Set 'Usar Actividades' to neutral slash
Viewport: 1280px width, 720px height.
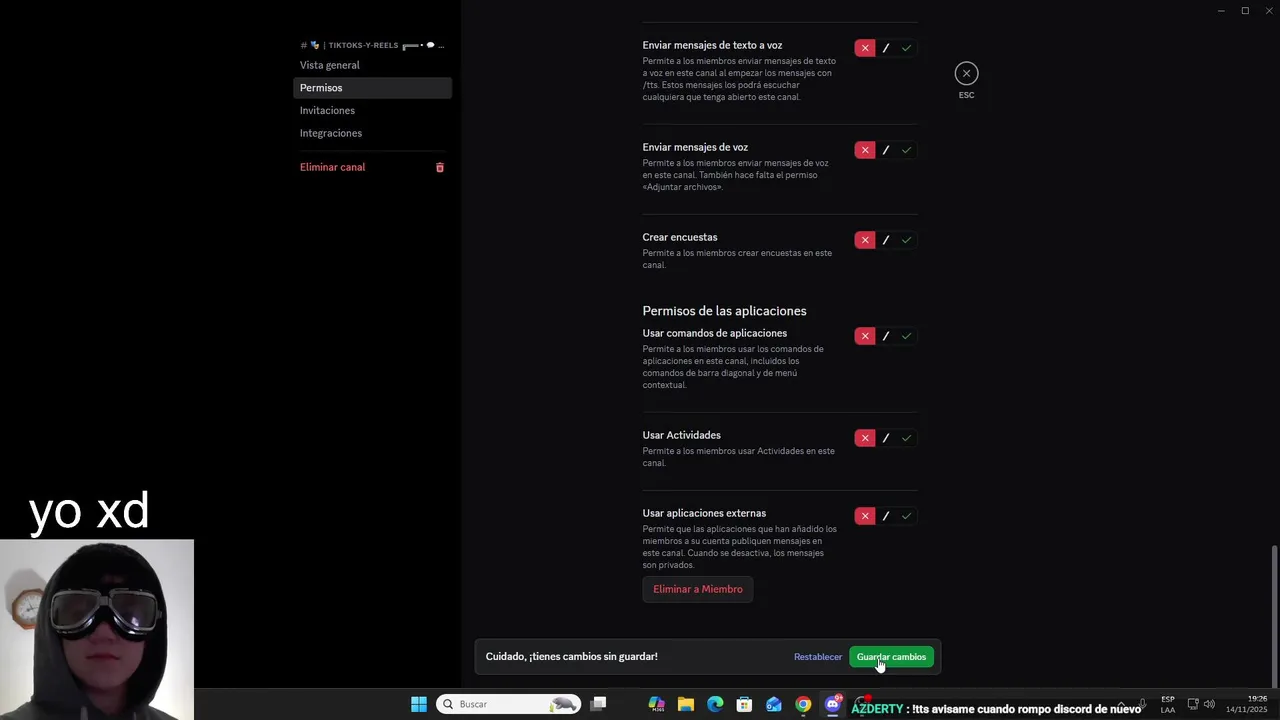click(886, 438)
